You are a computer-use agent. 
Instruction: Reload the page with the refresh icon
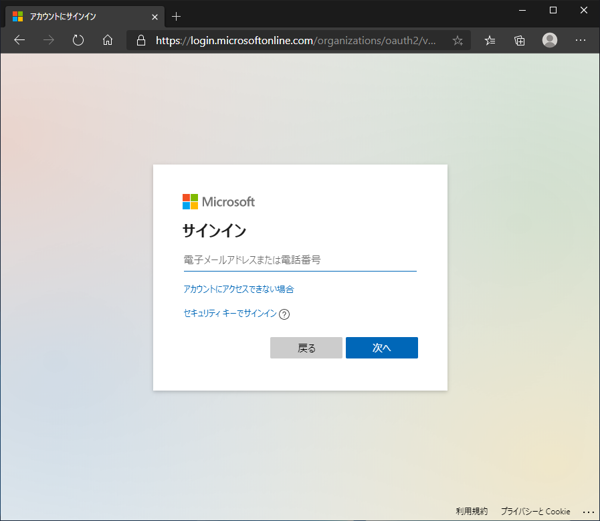78,40
